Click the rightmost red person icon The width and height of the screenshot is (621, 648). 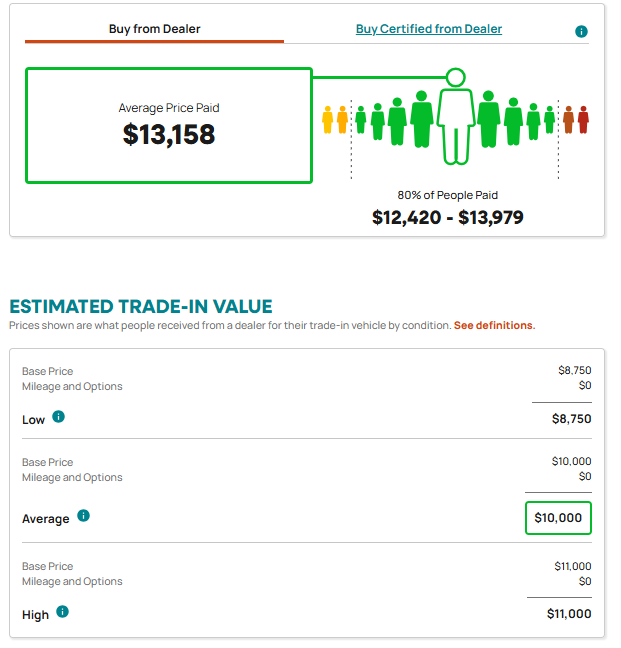tap(583, 120)
